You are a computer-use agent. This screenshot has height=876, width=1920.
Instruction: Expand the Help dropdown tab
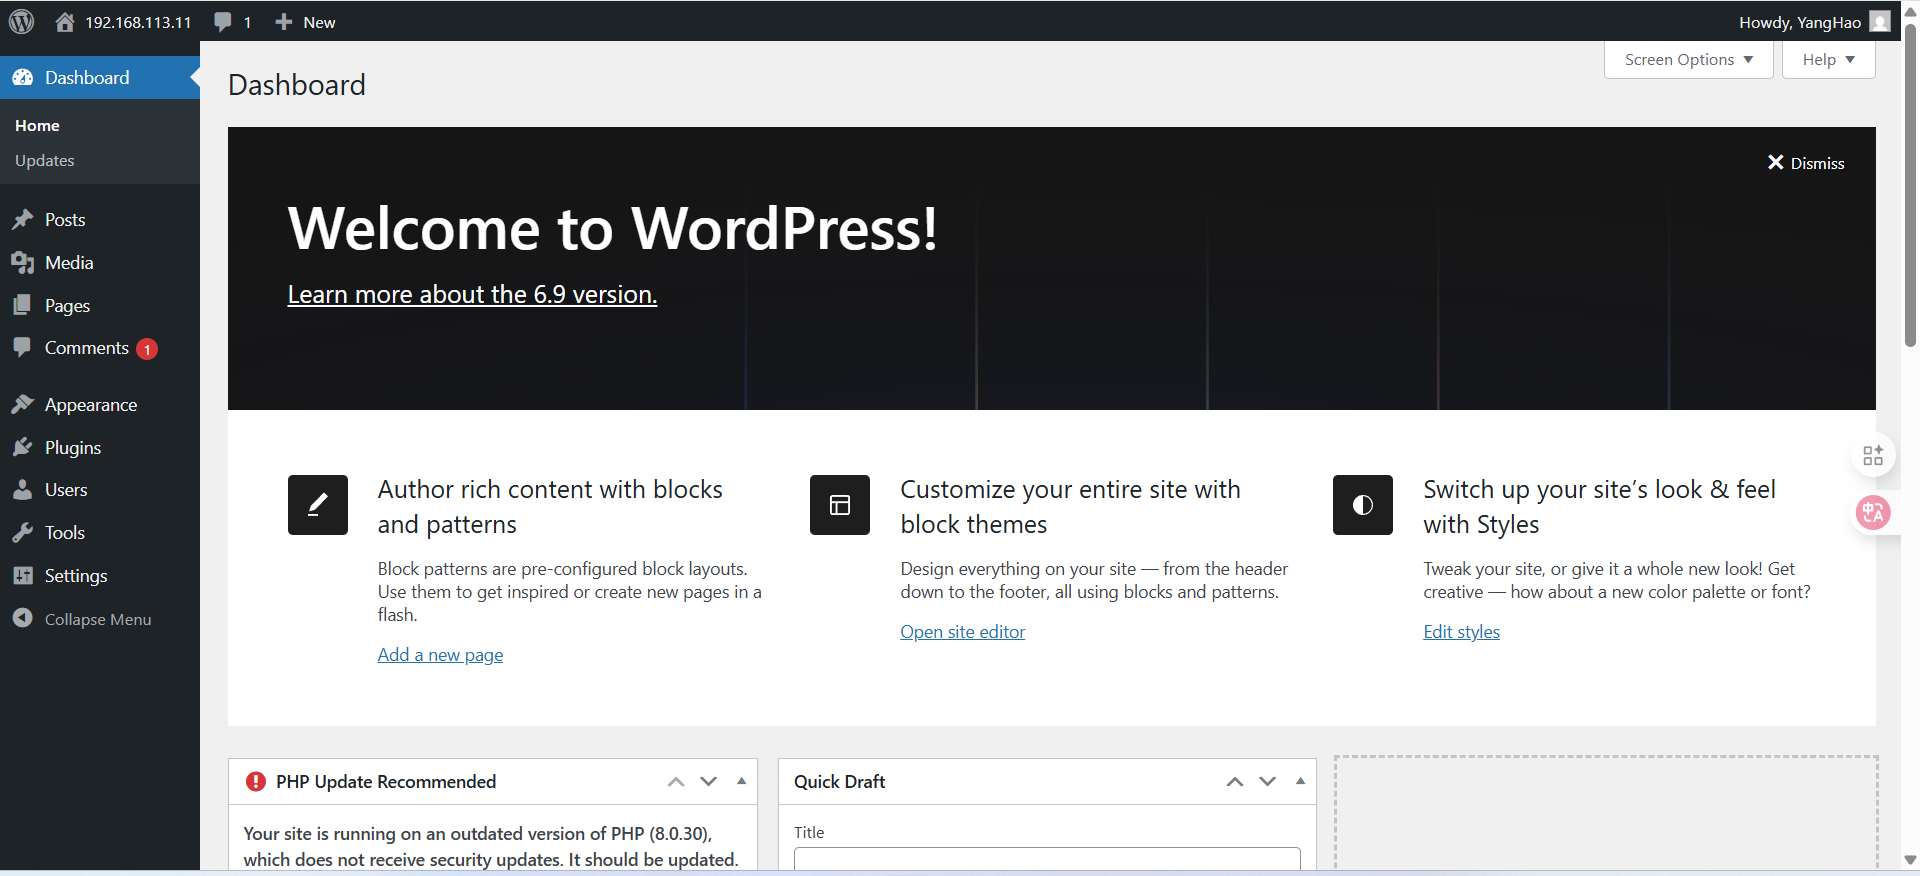click(x=1828, y=60)
